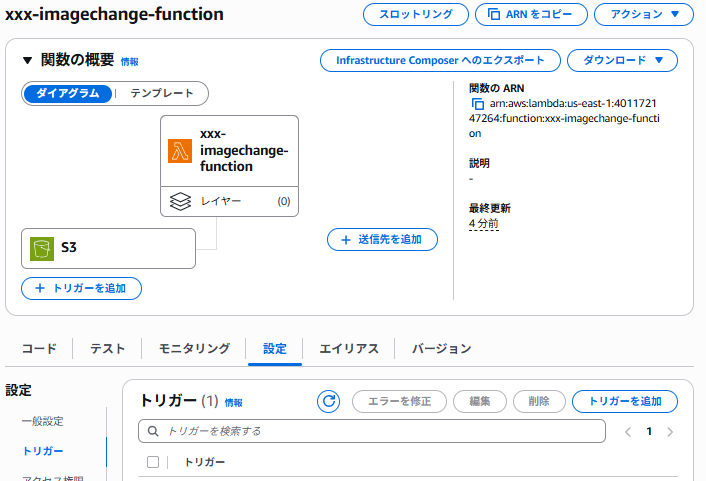Open 一般設定 in the settings sidebar
Viewport: 706px width, 481px height.
(43, 422)
